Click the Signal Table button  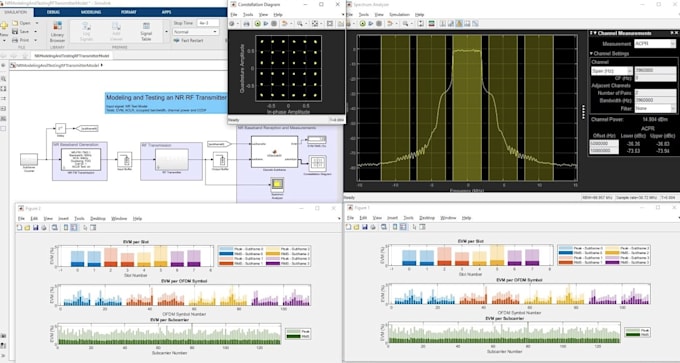coord(146,32)
